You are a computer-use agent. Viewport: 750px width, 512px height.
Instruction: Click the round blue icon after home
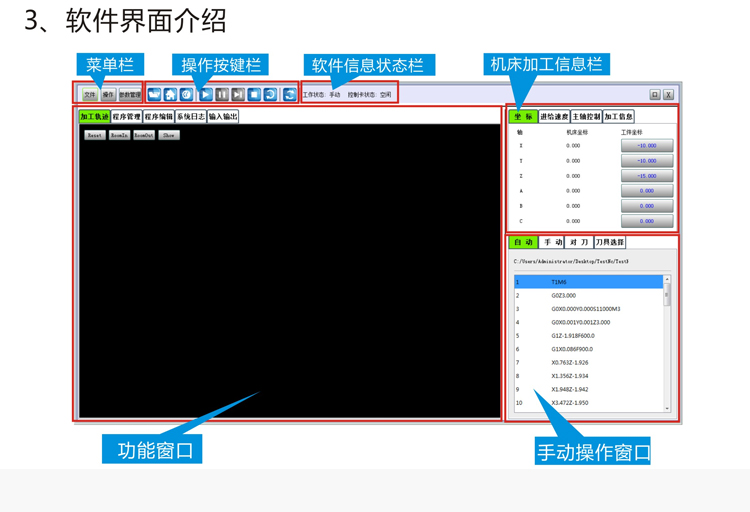(187, 94)
